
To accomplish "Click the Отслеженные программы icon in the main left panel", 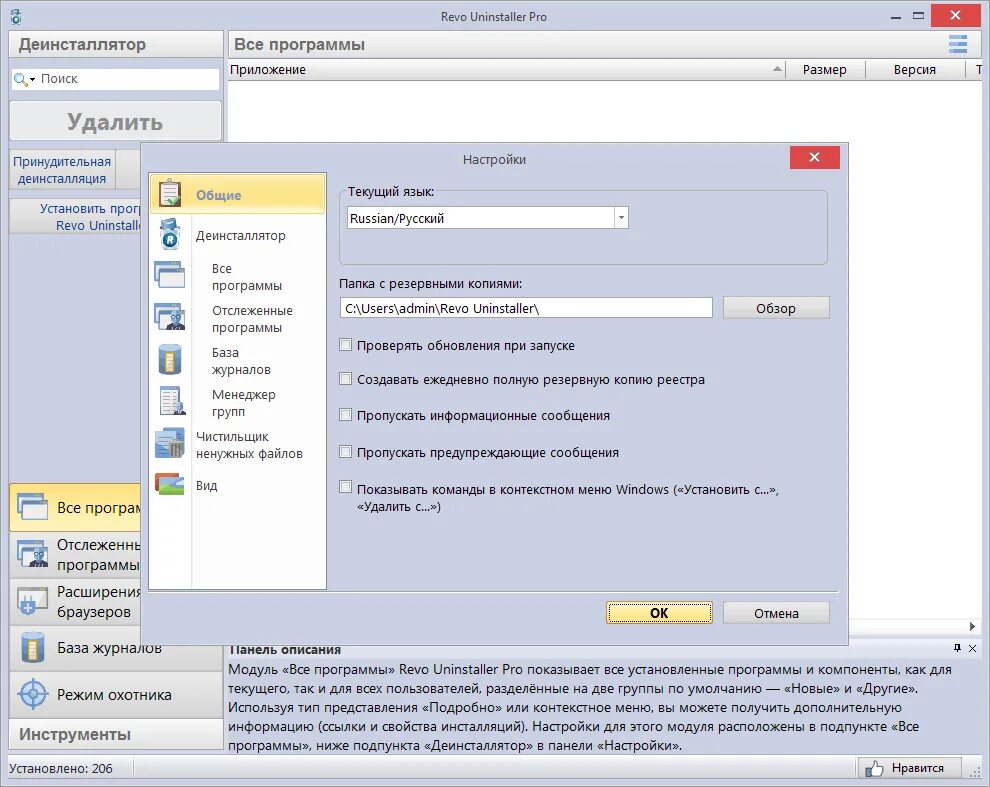I will (x=32, y=554).
